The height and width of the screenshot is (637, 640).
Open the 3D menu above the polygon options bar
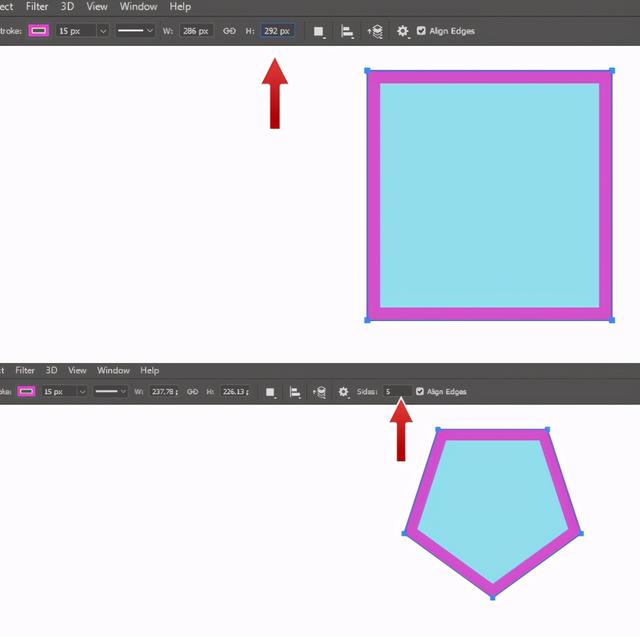pyautogui.click(x=51, y=371)
